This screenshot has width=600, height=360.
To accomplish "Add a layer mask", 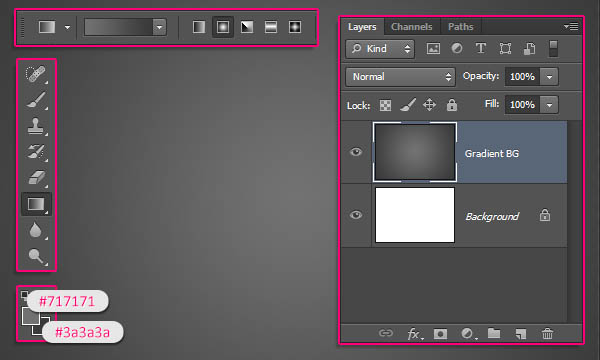I will [x=440, y=334].
